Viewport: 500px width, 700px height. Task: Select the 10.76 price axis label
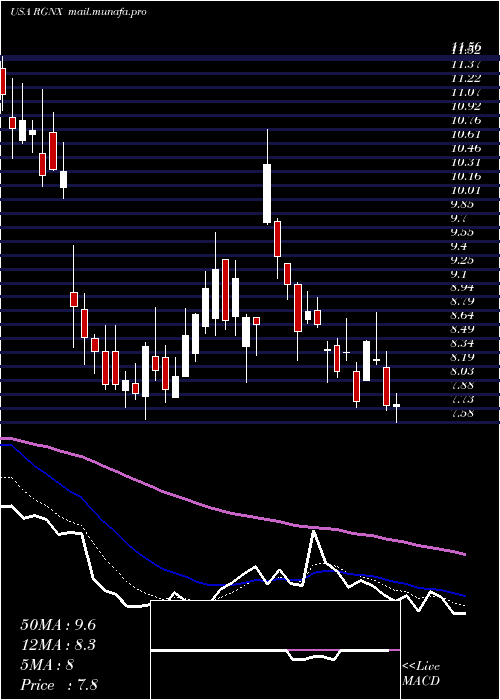[x=466, y=120]
